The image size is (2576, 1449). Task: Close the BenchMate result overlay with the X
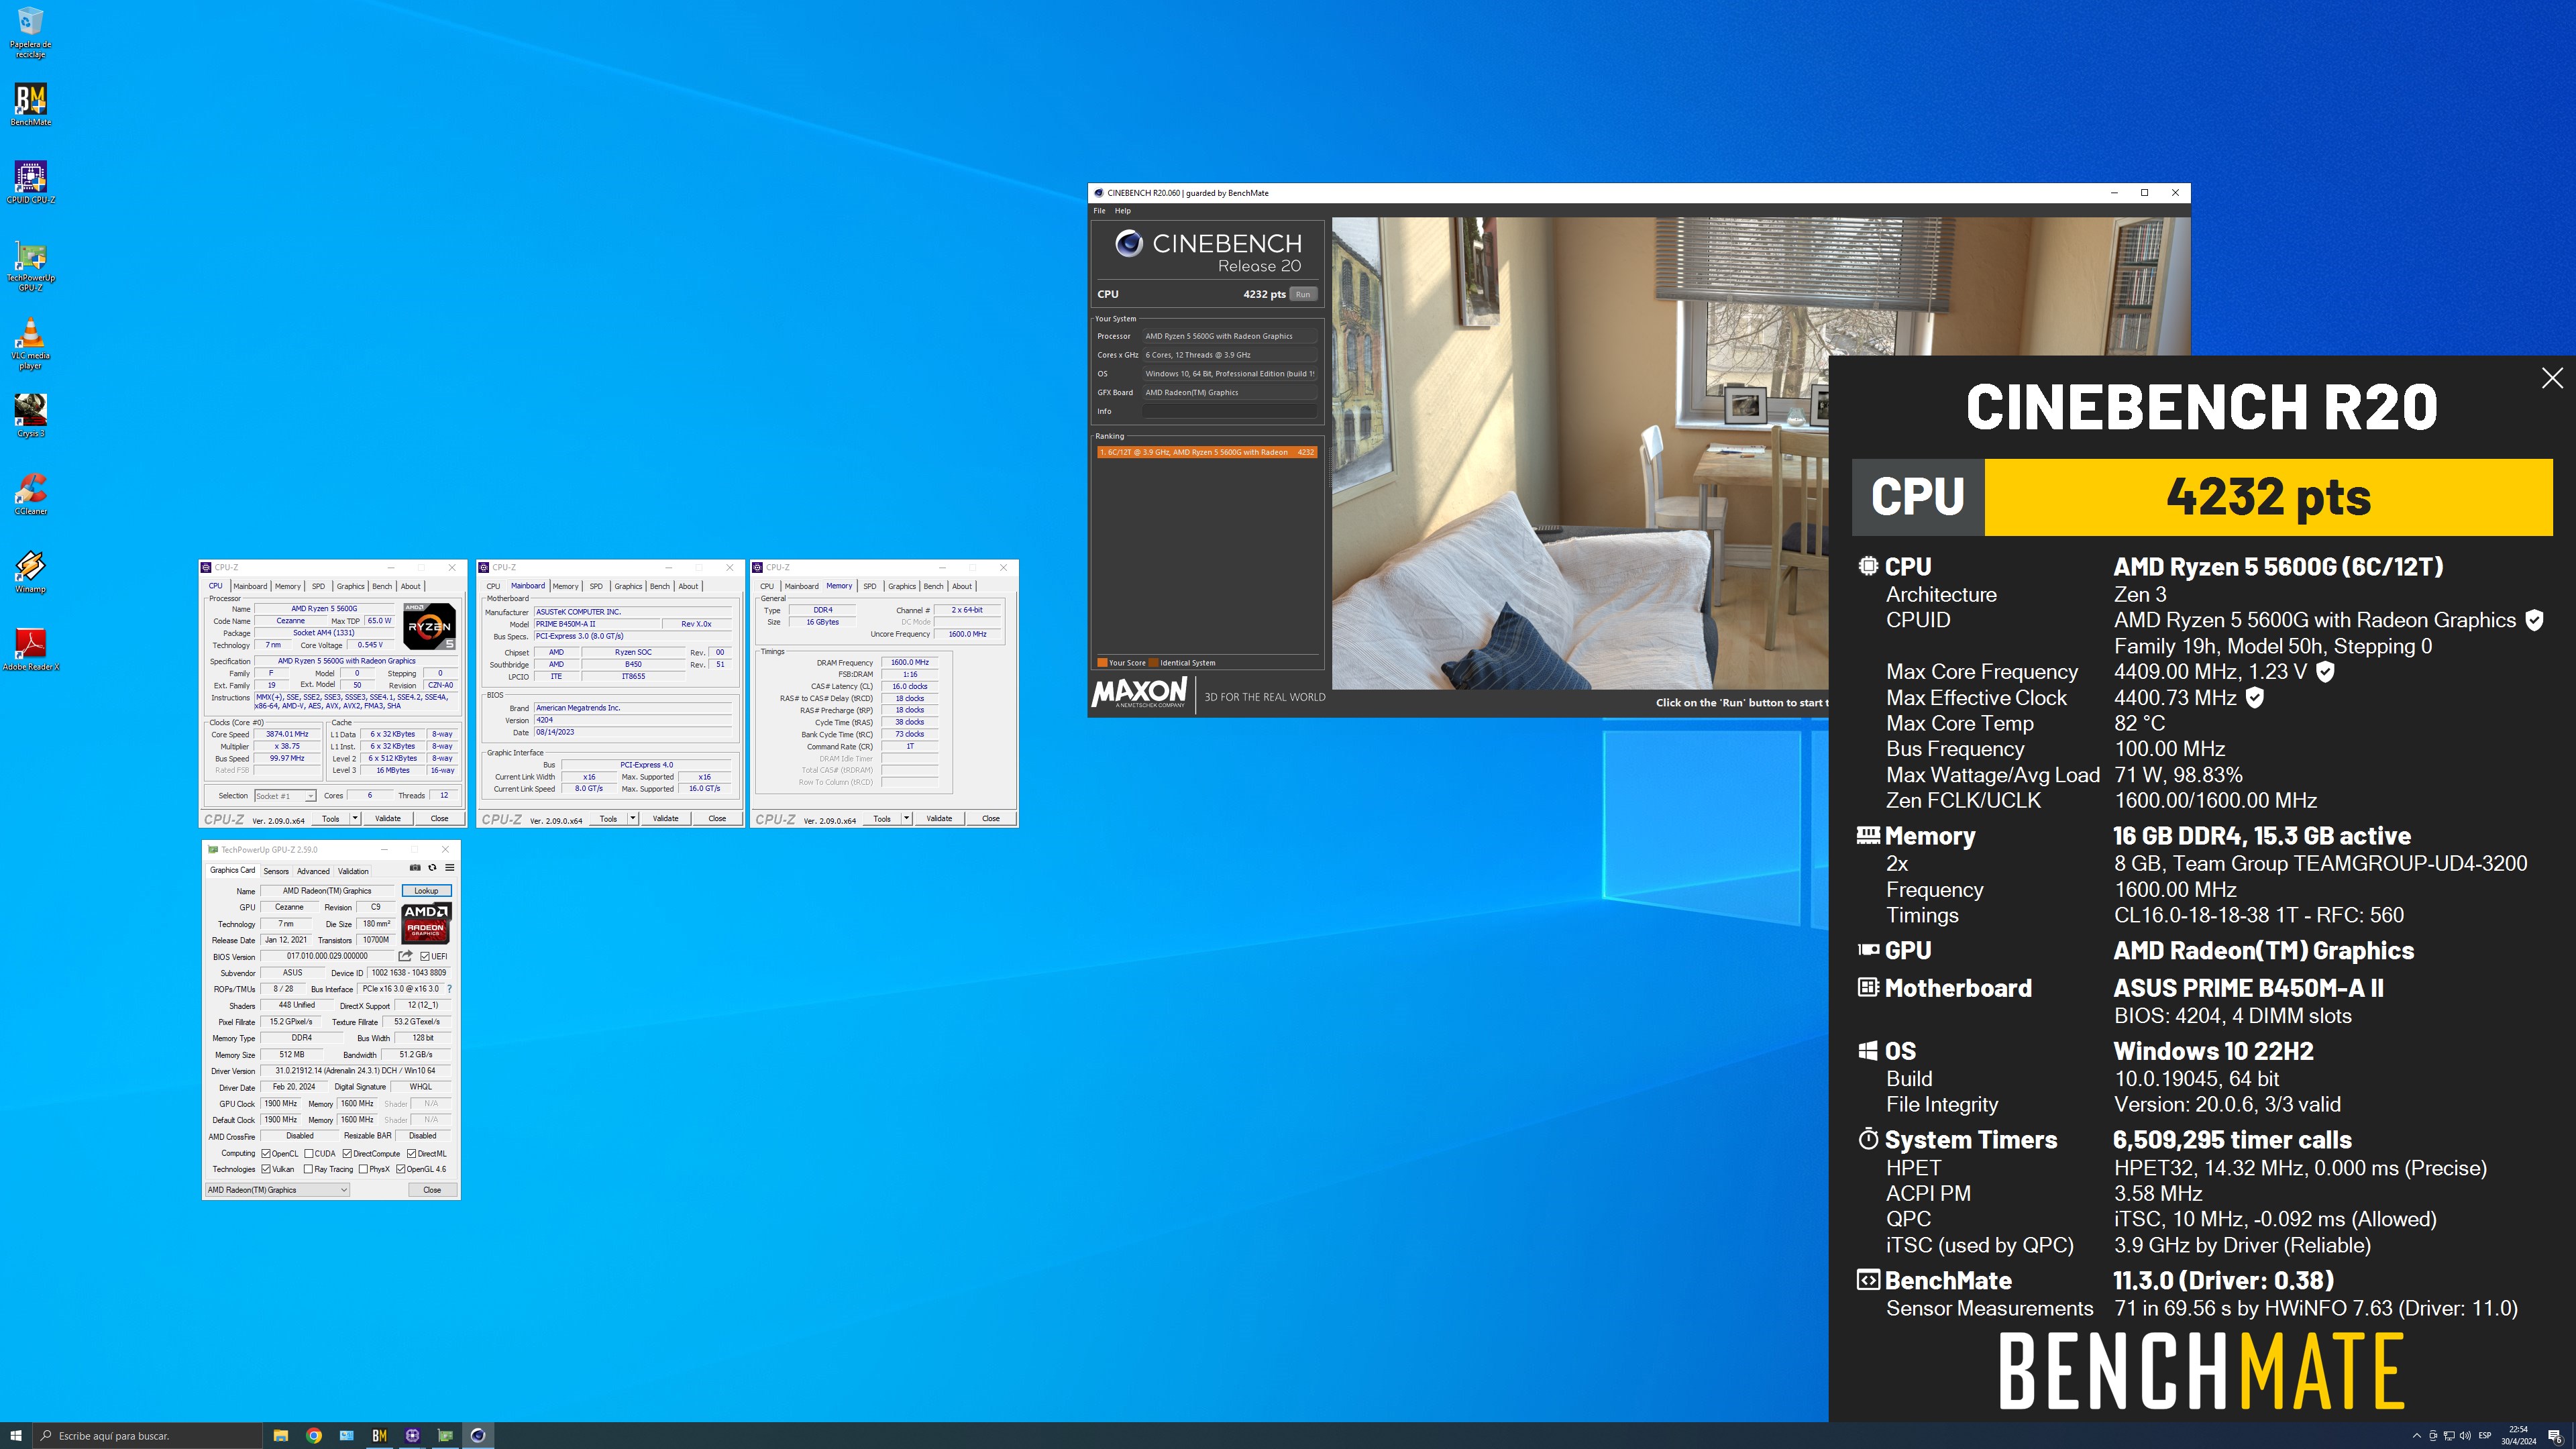click(x=2552, y=378)
